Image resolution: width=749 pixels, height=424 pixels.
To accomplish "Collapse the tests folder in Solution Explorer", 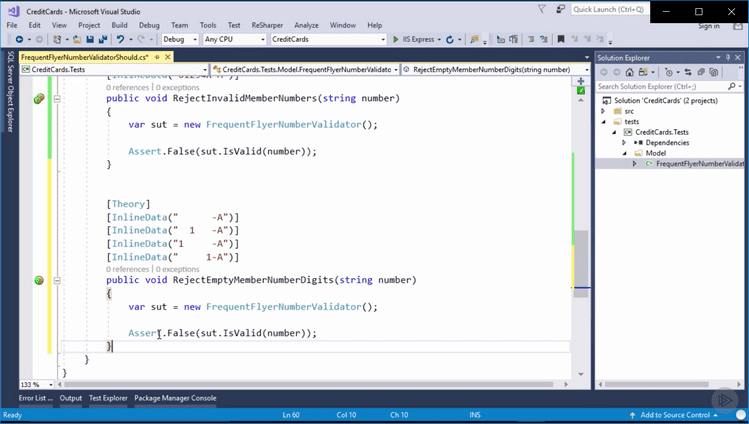I will [x=603, y=122].
